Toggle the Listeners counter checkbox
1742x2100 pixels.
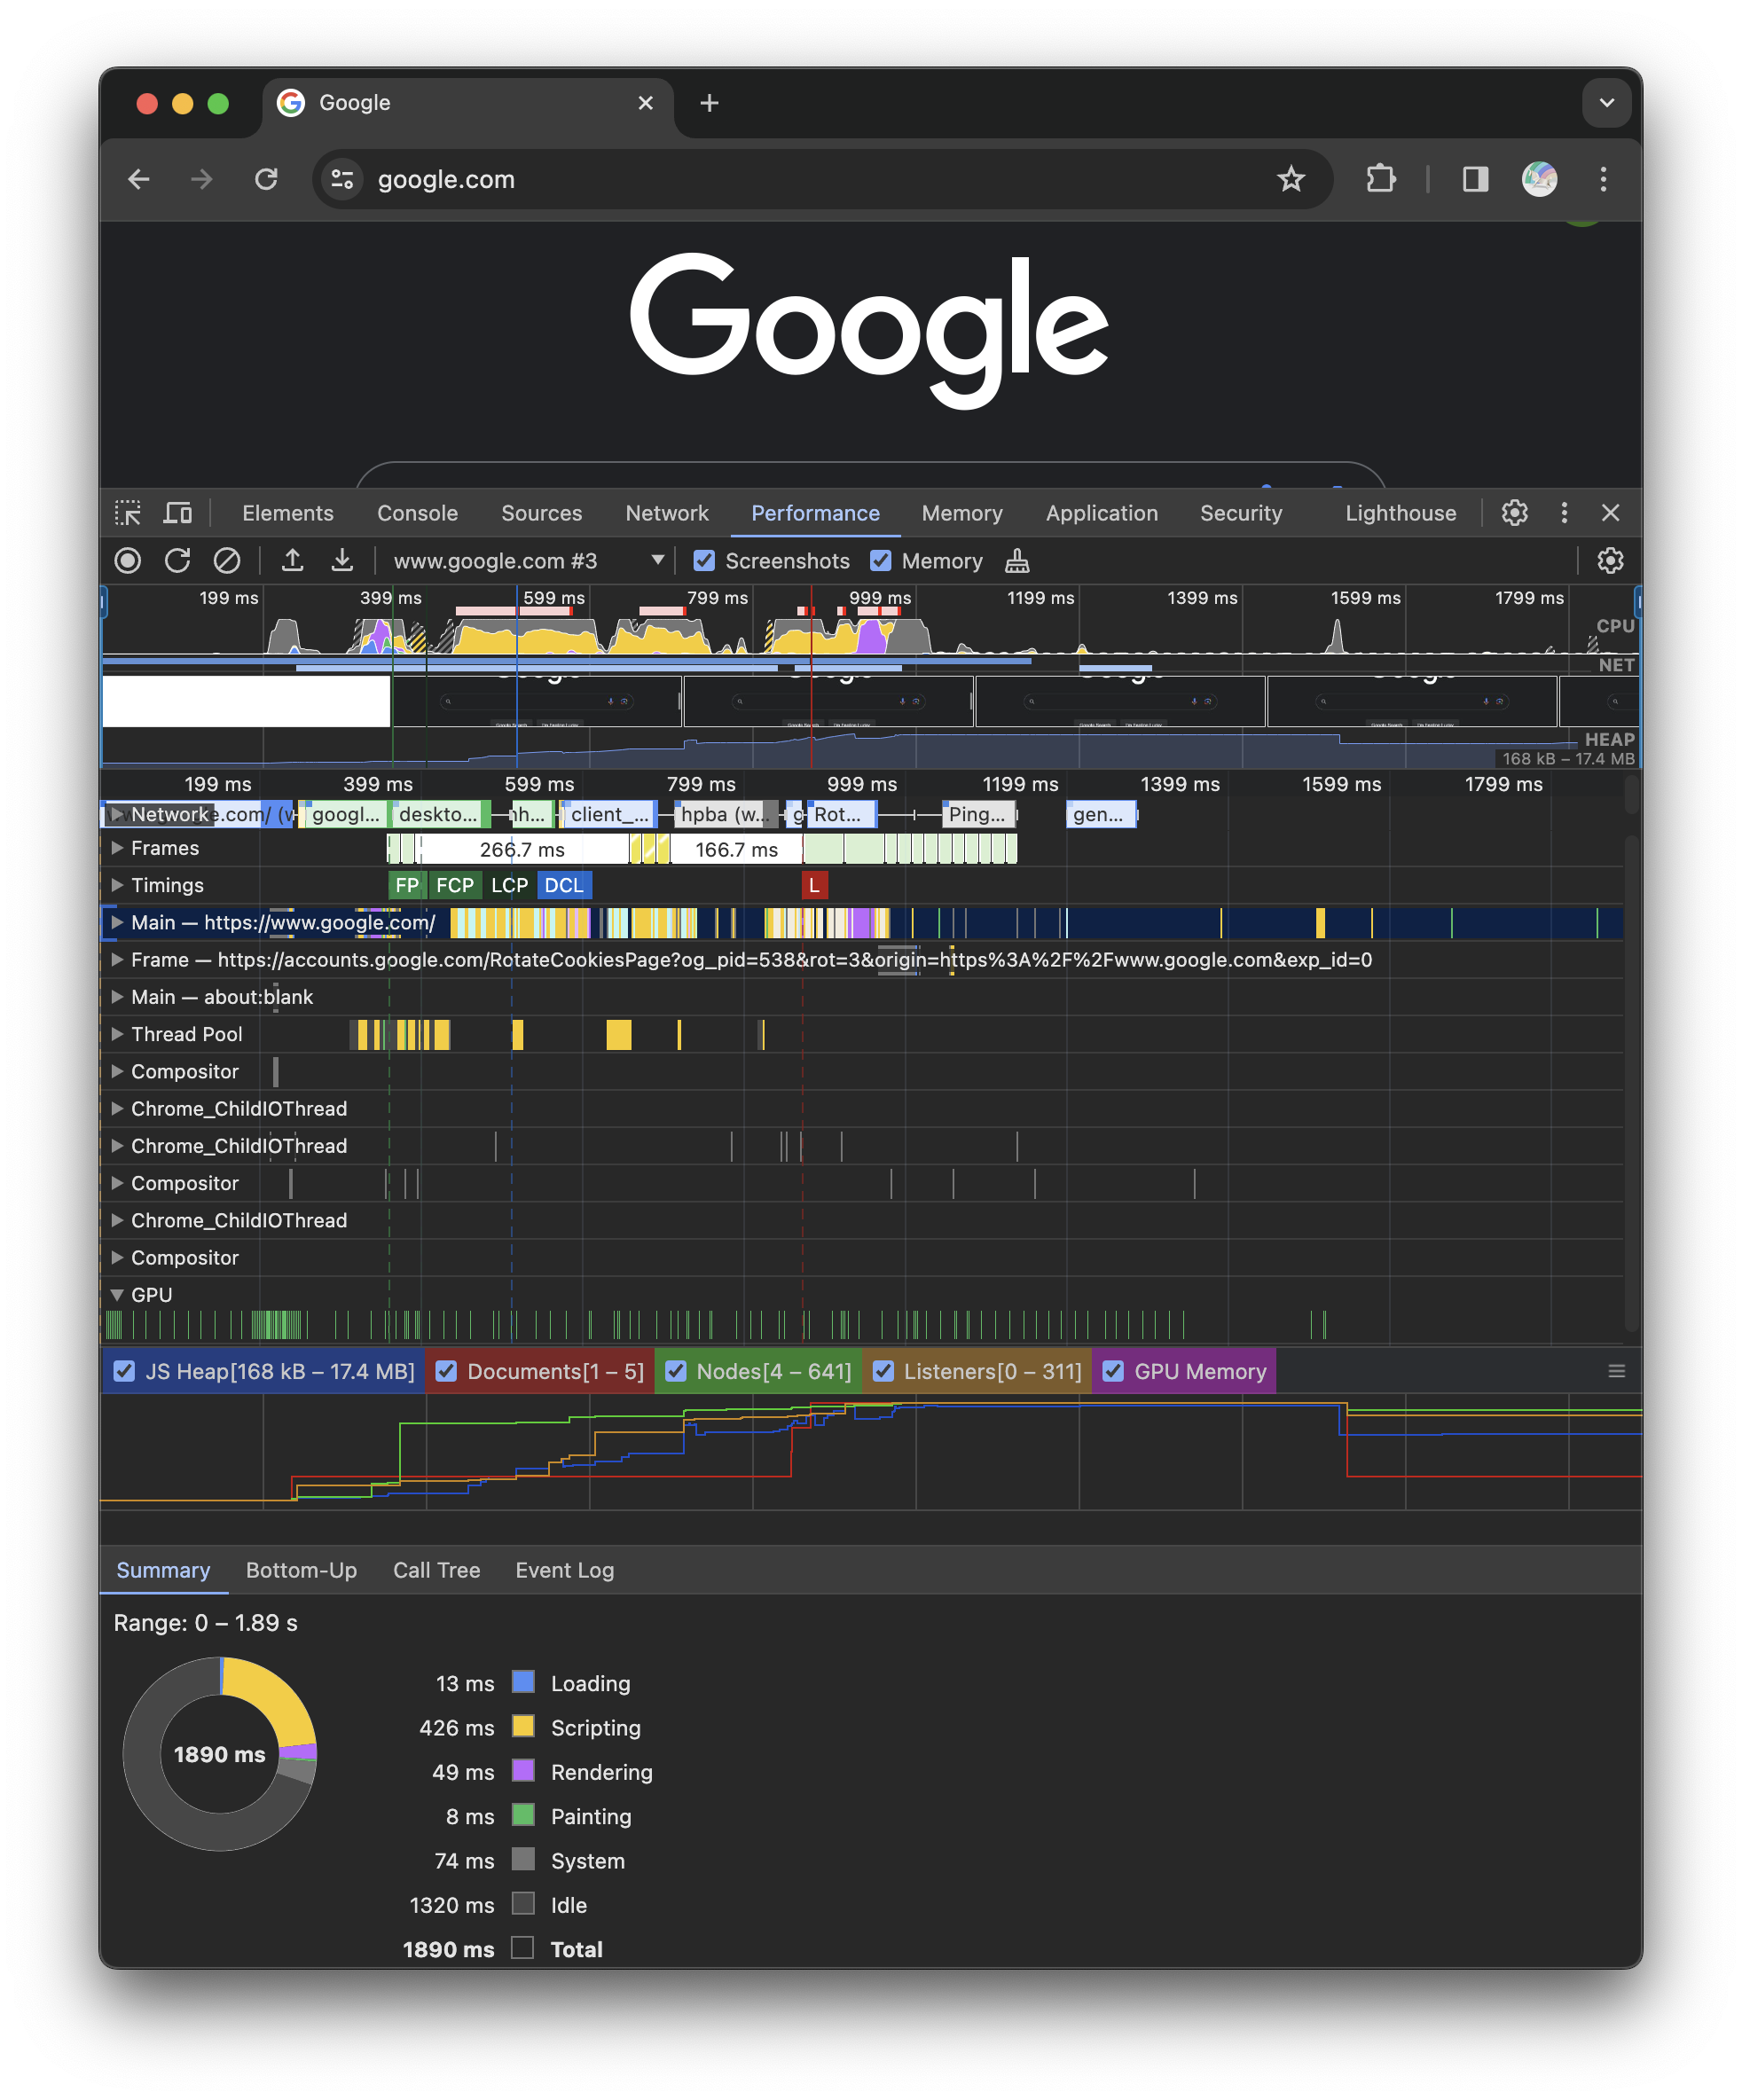click(x=883, y=1371)
